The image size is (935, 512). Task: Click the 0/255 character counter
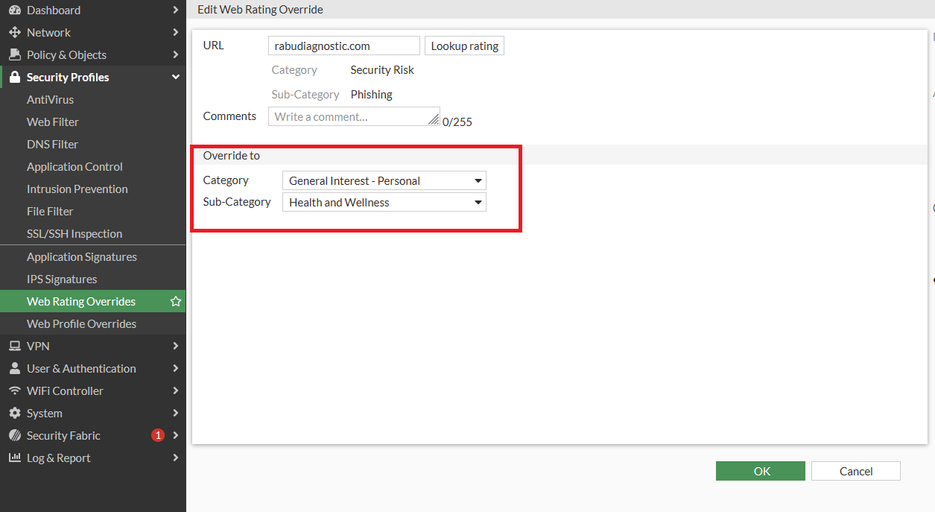457,122
